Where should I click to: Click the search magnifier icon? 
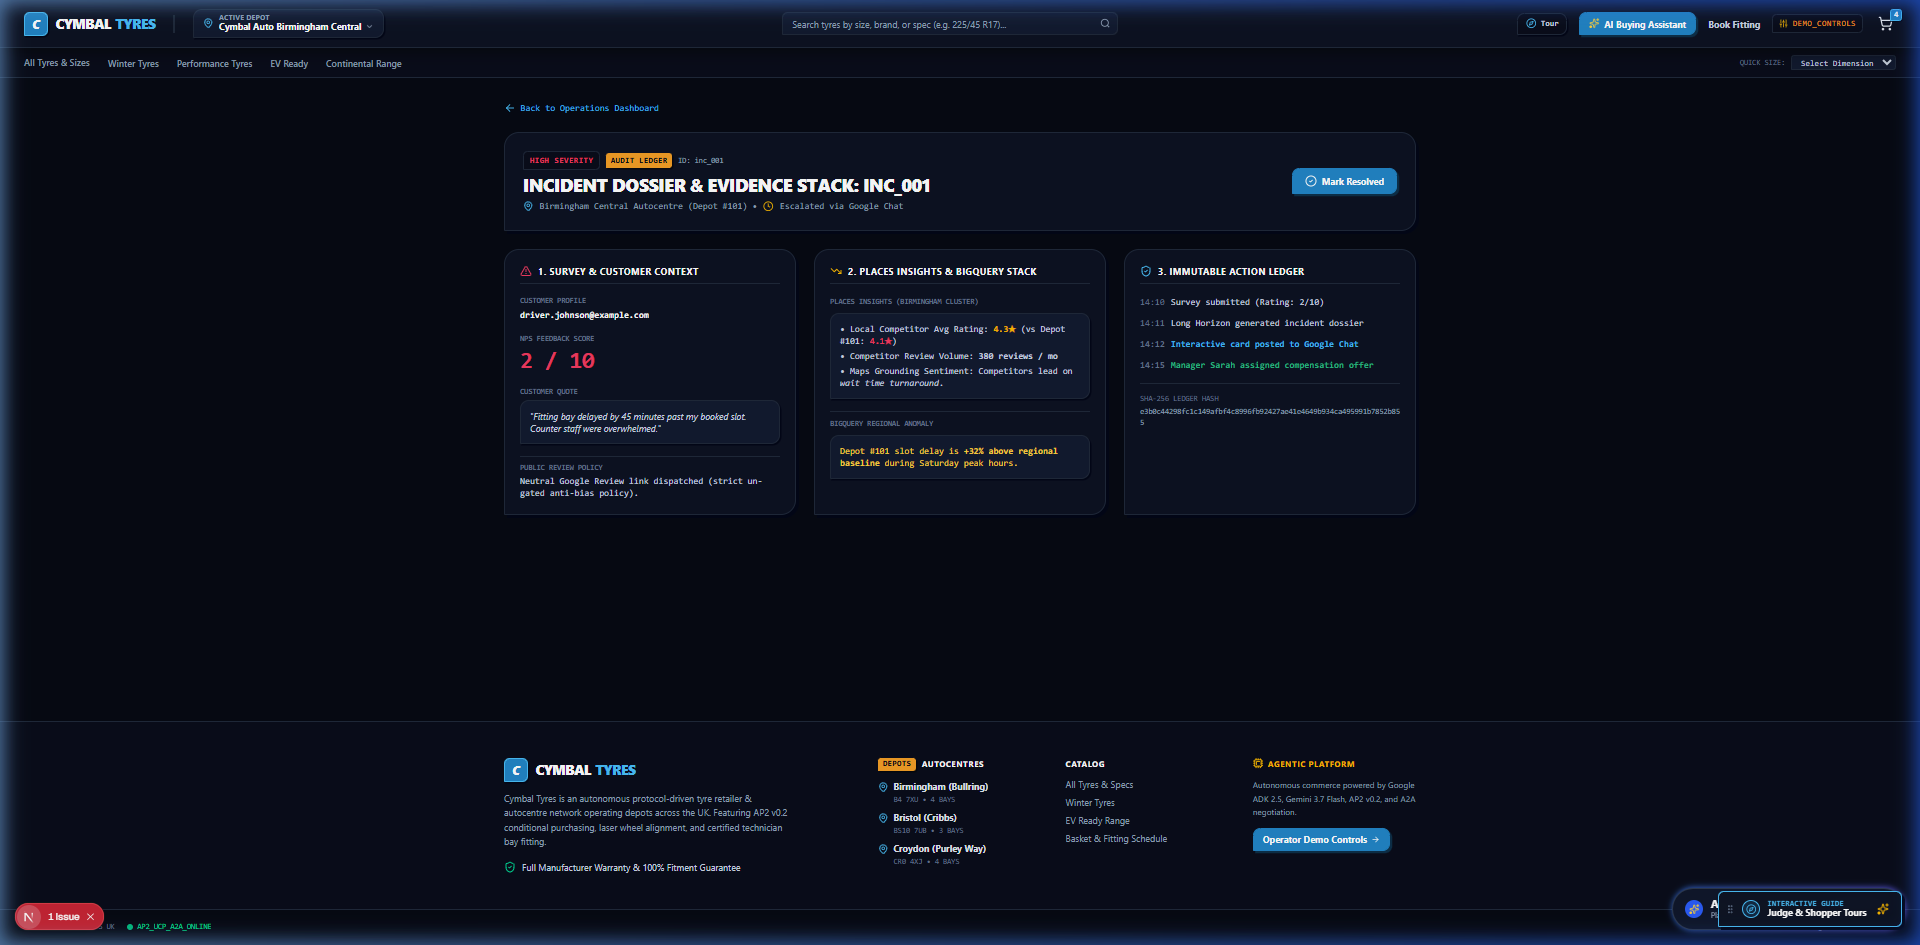[1105, 24]
